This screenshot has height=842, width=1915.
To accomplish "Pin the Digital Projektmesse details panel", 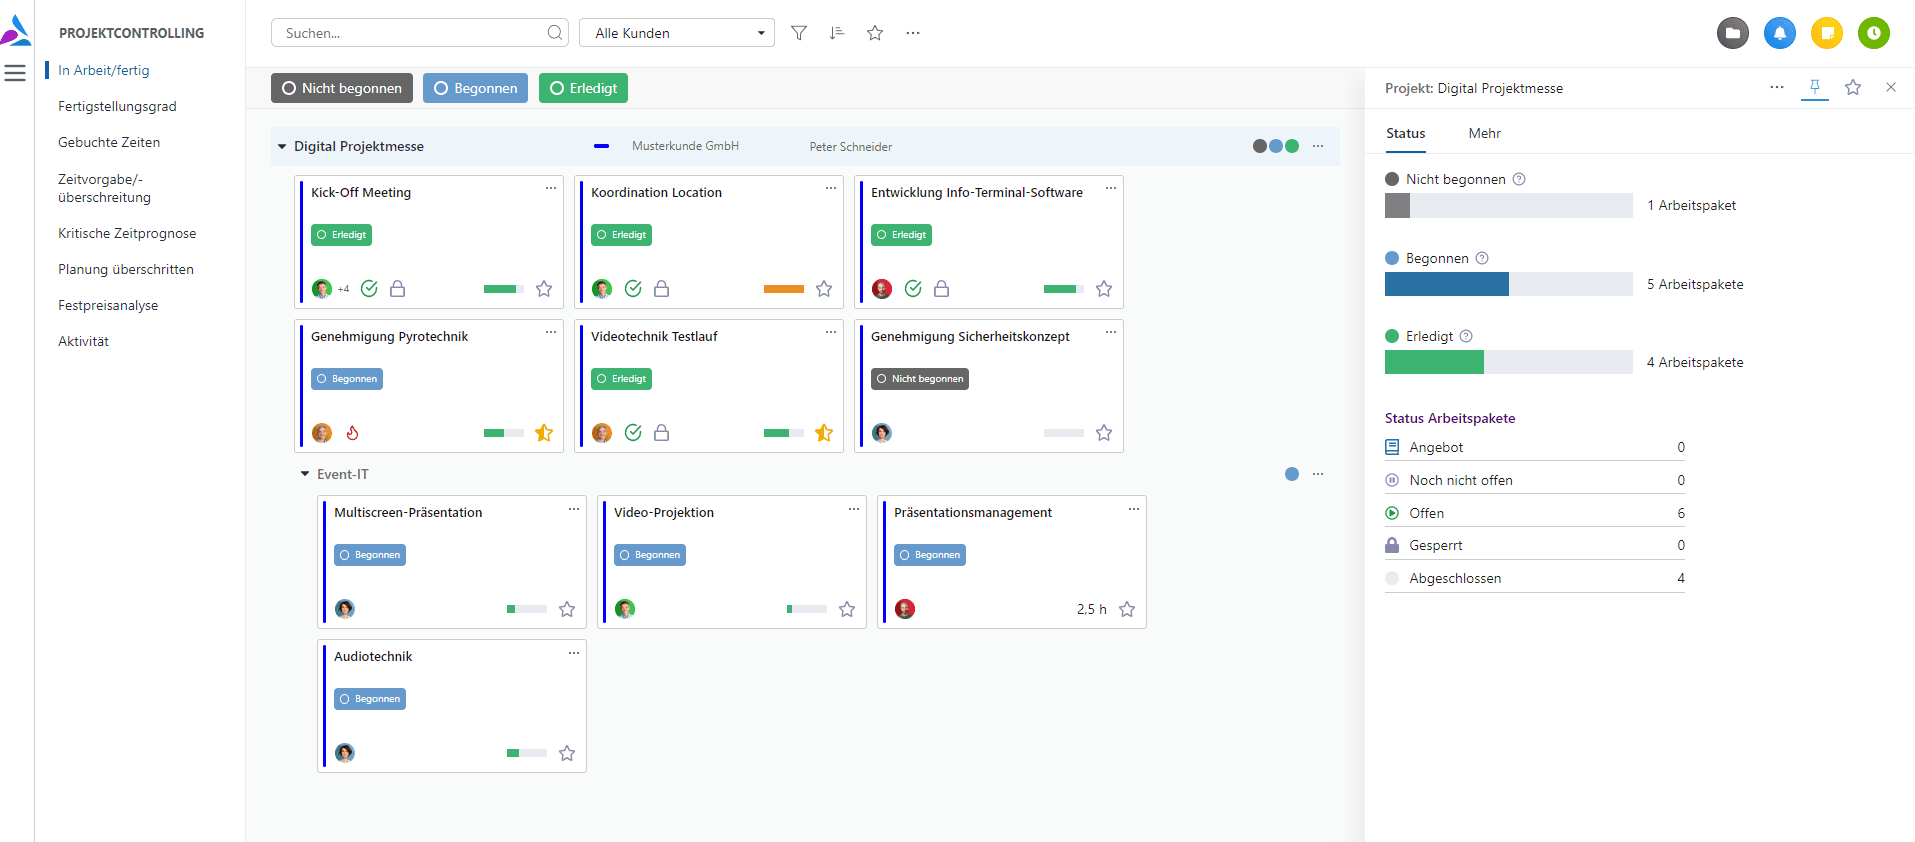I will click(x=1814, y=87).
